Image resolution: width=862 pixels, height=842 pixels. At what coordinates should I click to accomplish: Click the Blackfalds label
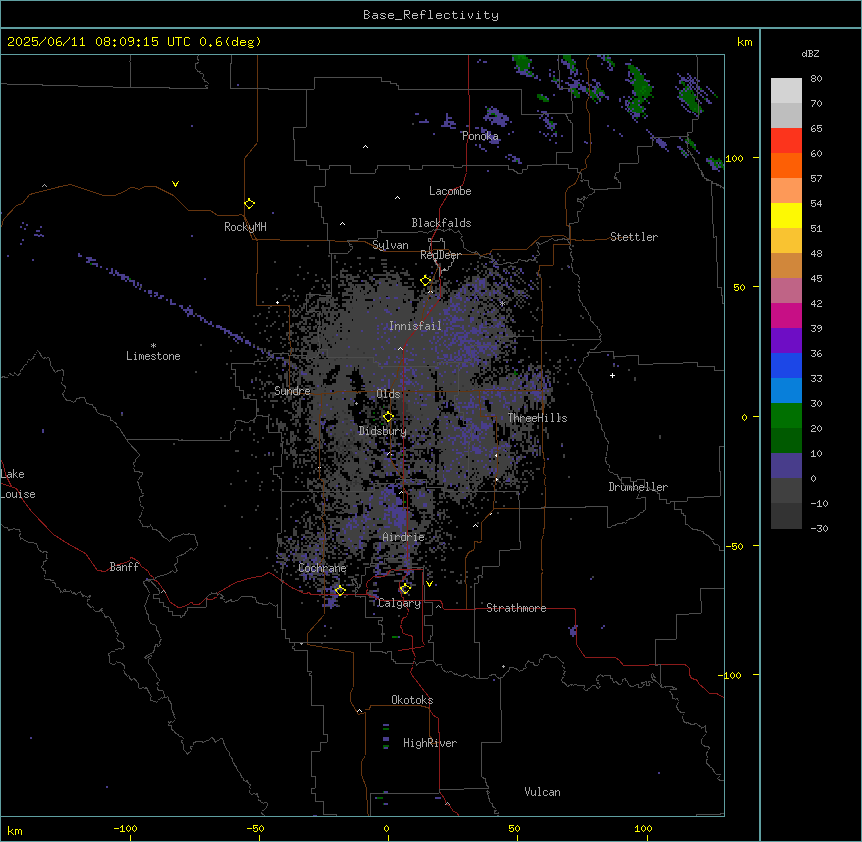441,223
